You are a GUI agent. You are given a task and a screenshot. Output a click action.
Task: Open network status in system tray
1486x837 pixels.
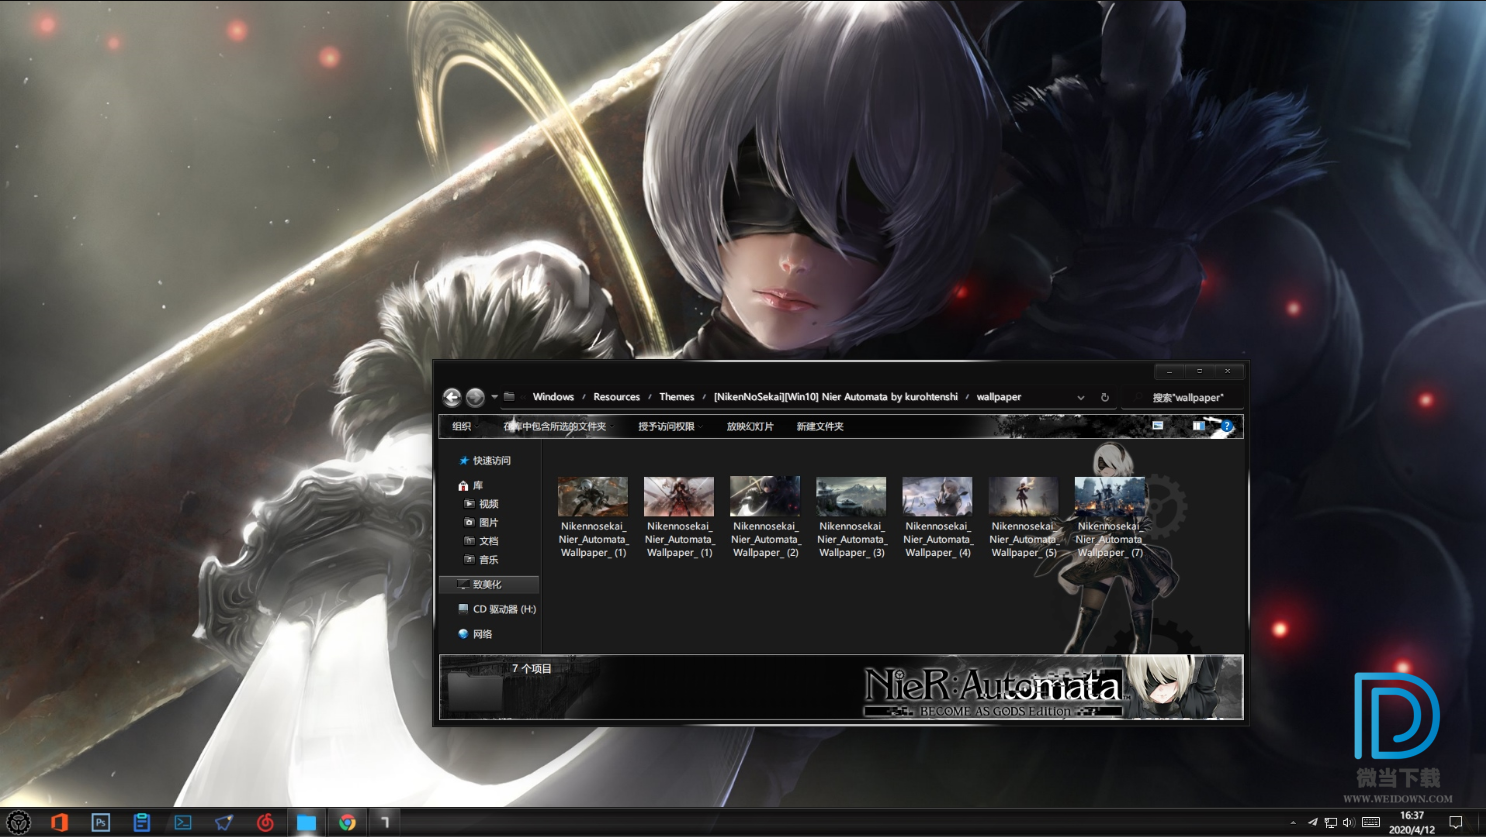(1330, 822)
